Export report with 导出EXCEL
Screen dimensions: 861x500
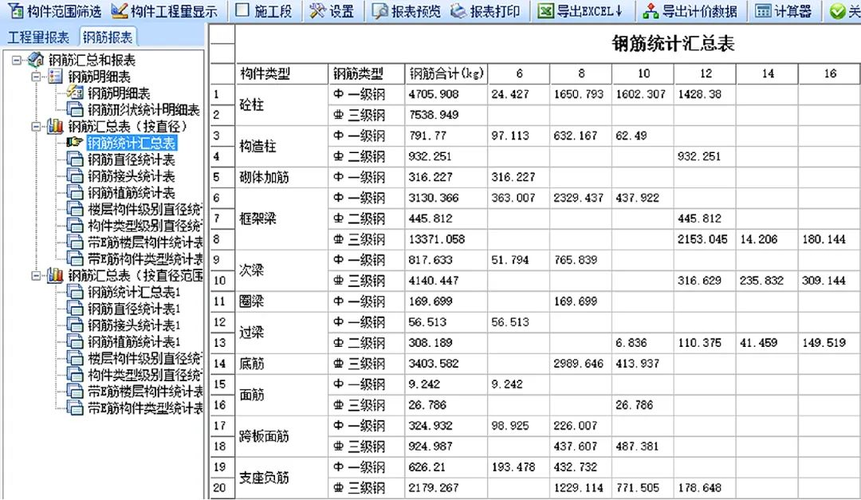pos(580,10)
